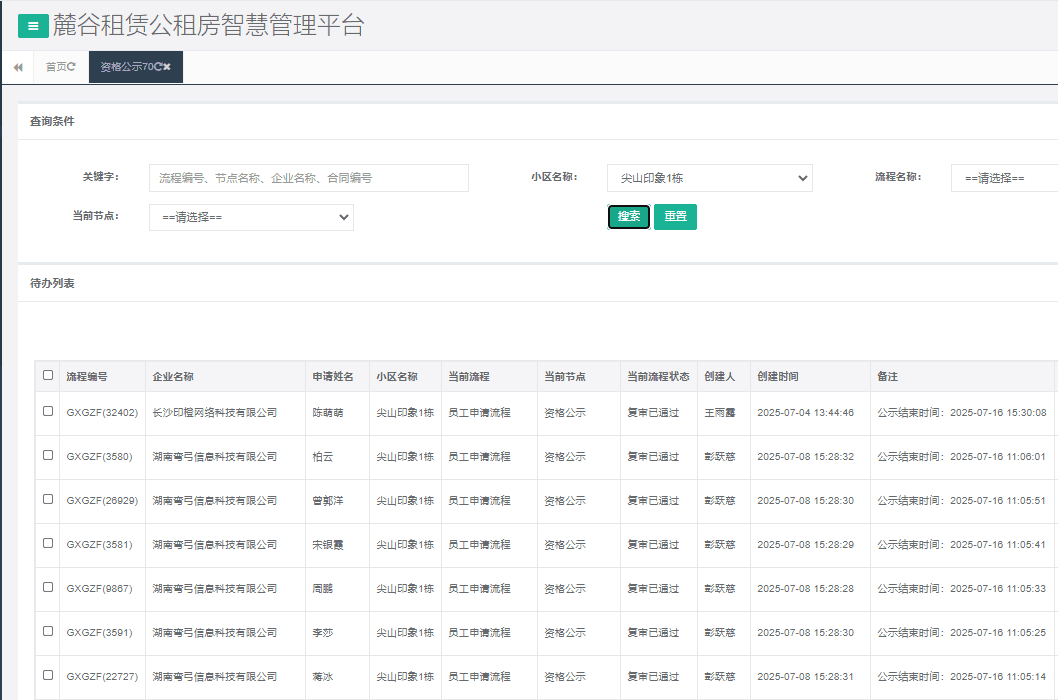
Task: Click the 搜索 button
Action: [x=629, y=217]
